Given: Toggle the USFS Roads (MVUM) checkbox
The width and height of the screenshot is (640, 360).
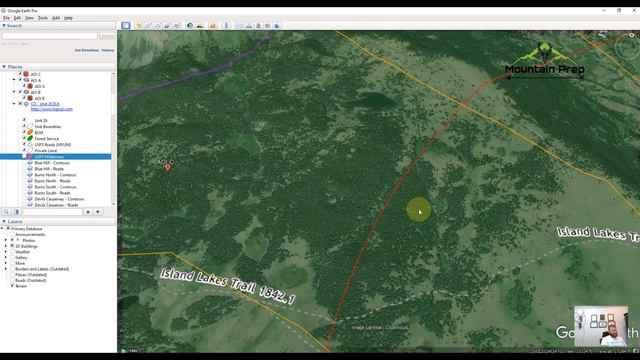Looking at the screenshot, I should [24, 144].
